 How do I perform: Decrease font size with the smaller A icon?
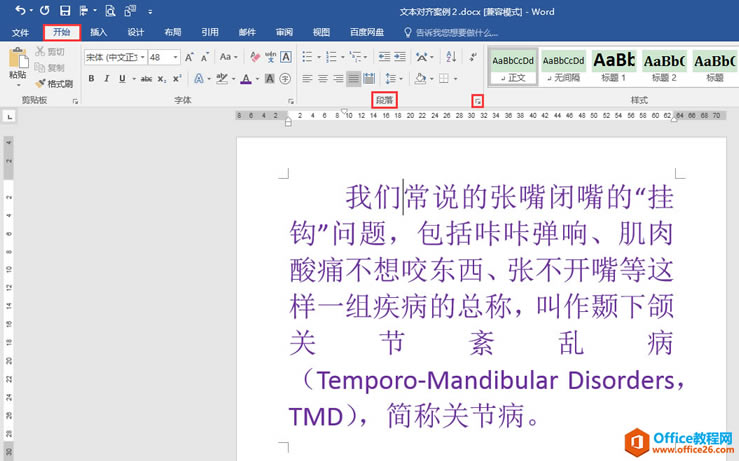[x=205, y=58]
